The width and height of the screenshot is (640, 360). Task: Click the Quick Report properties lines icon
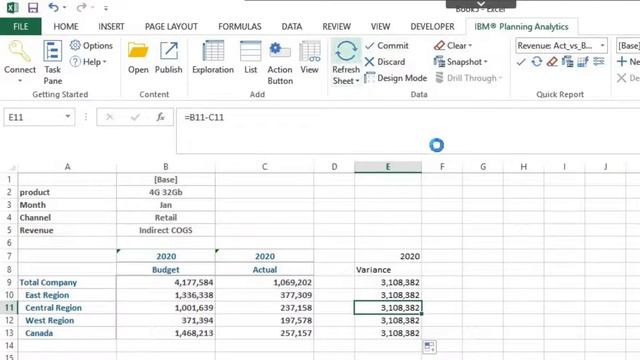(x=599, y=62)
